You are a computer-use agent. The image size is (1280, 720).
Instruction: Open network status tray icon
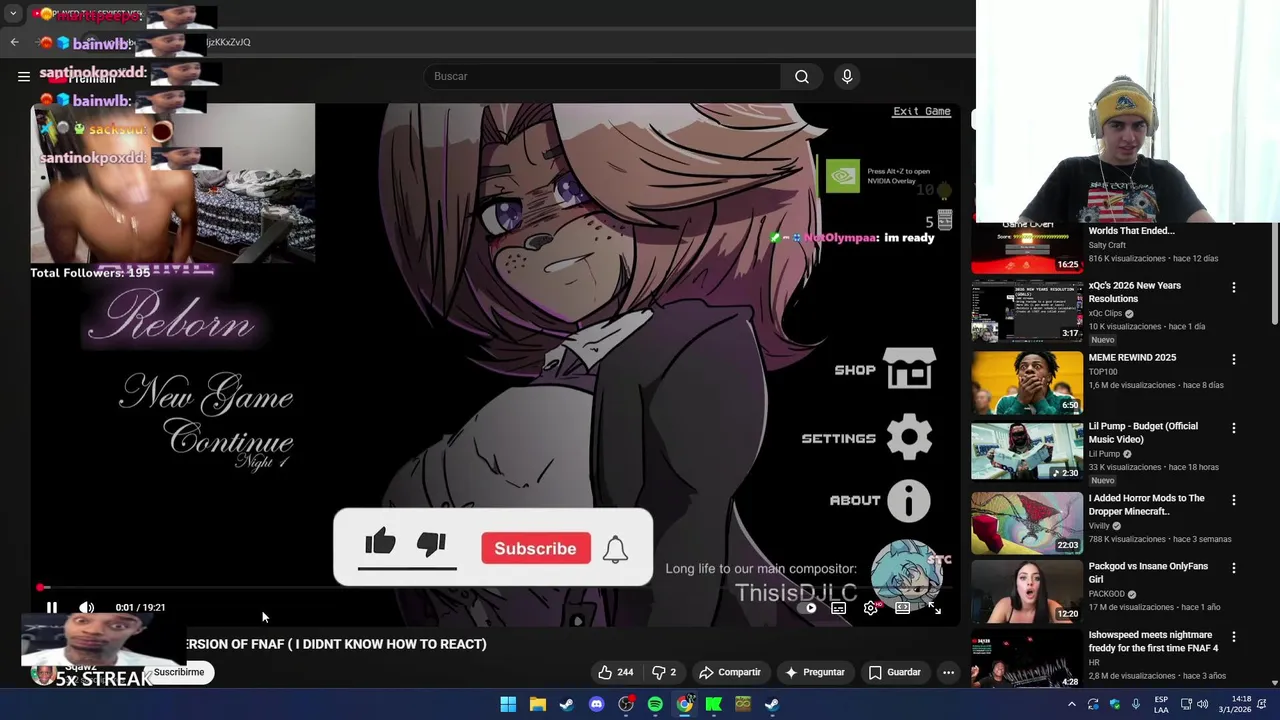click(x=1186, y=704)
